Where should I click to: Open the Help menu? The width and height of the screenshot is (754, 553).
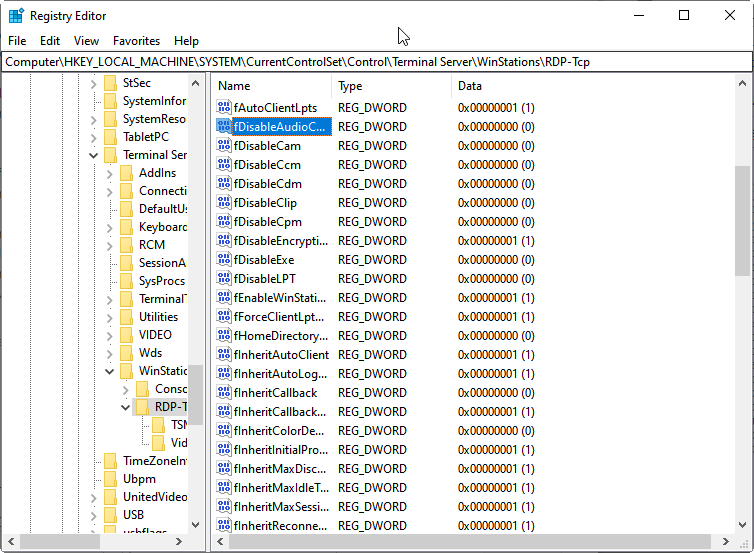coord(187,41)
